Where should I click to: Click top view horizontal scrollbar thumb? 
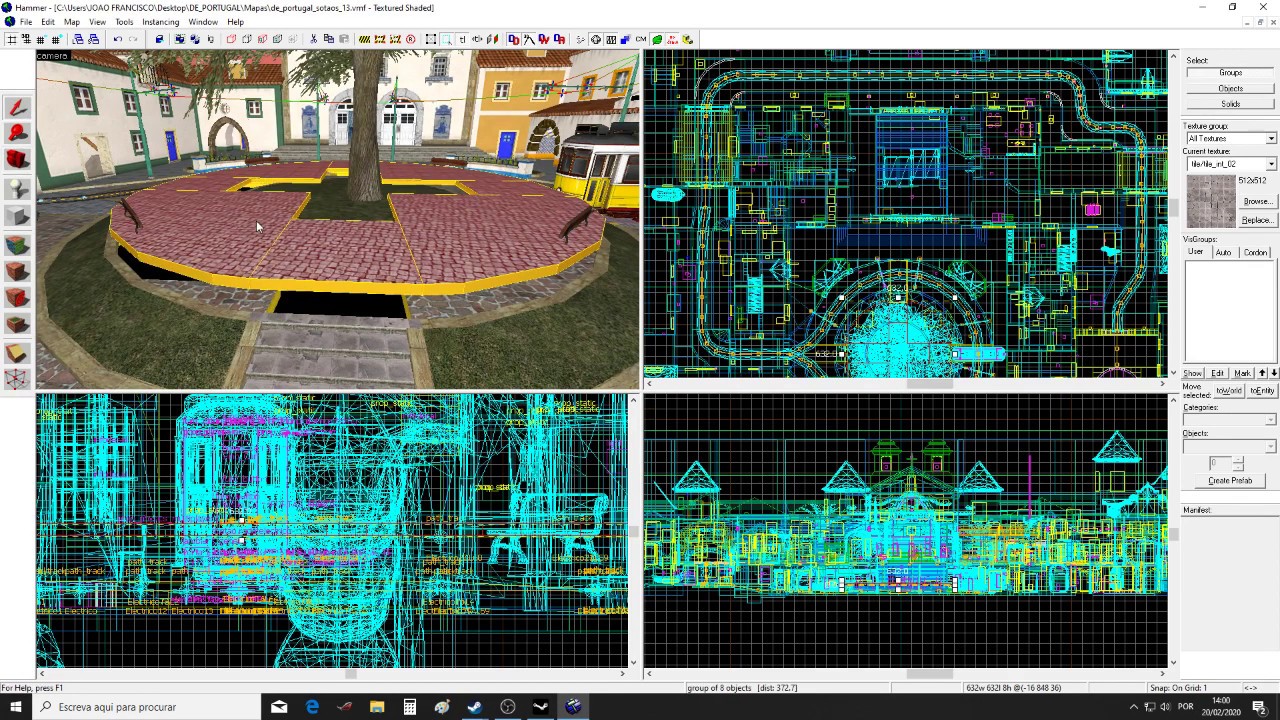click(x=930, y=384)
